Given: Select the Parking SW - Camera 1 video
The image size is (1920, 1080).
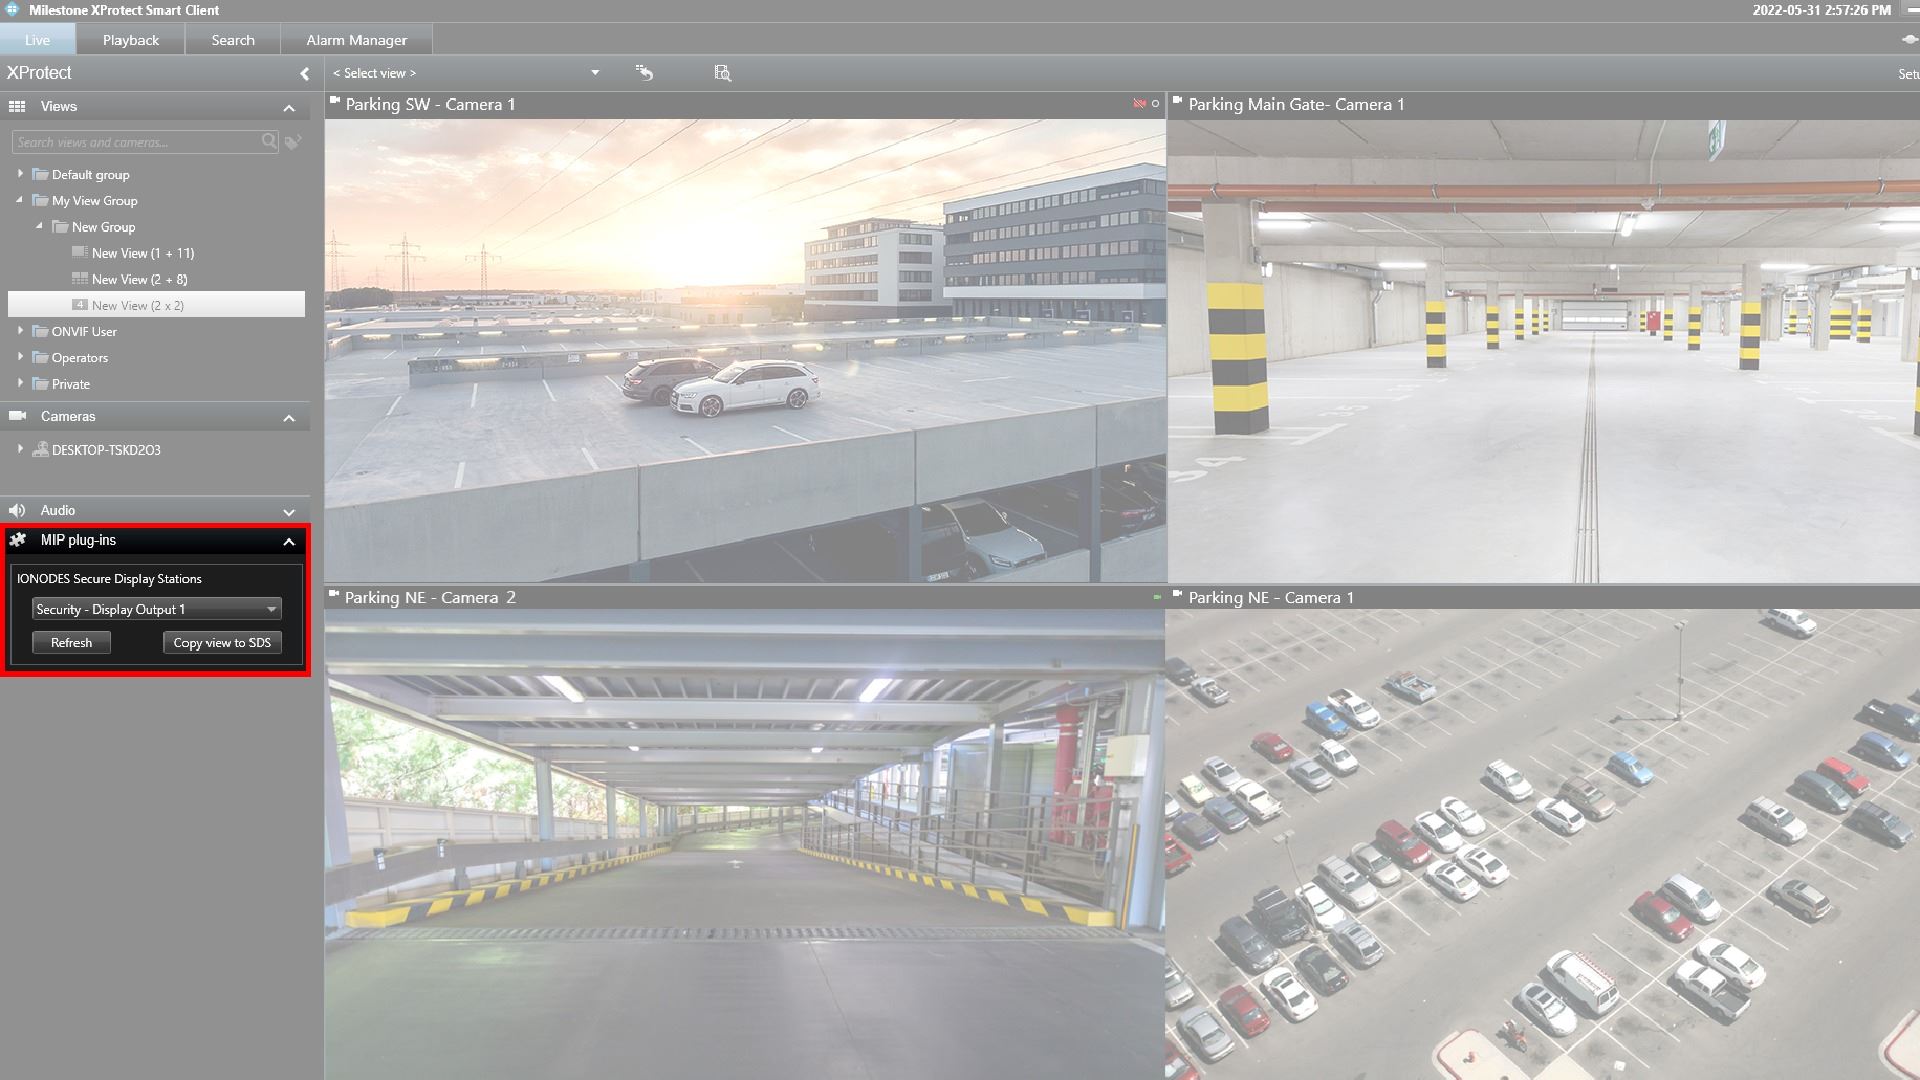Looking at the screenshot, I should point(745,350).
